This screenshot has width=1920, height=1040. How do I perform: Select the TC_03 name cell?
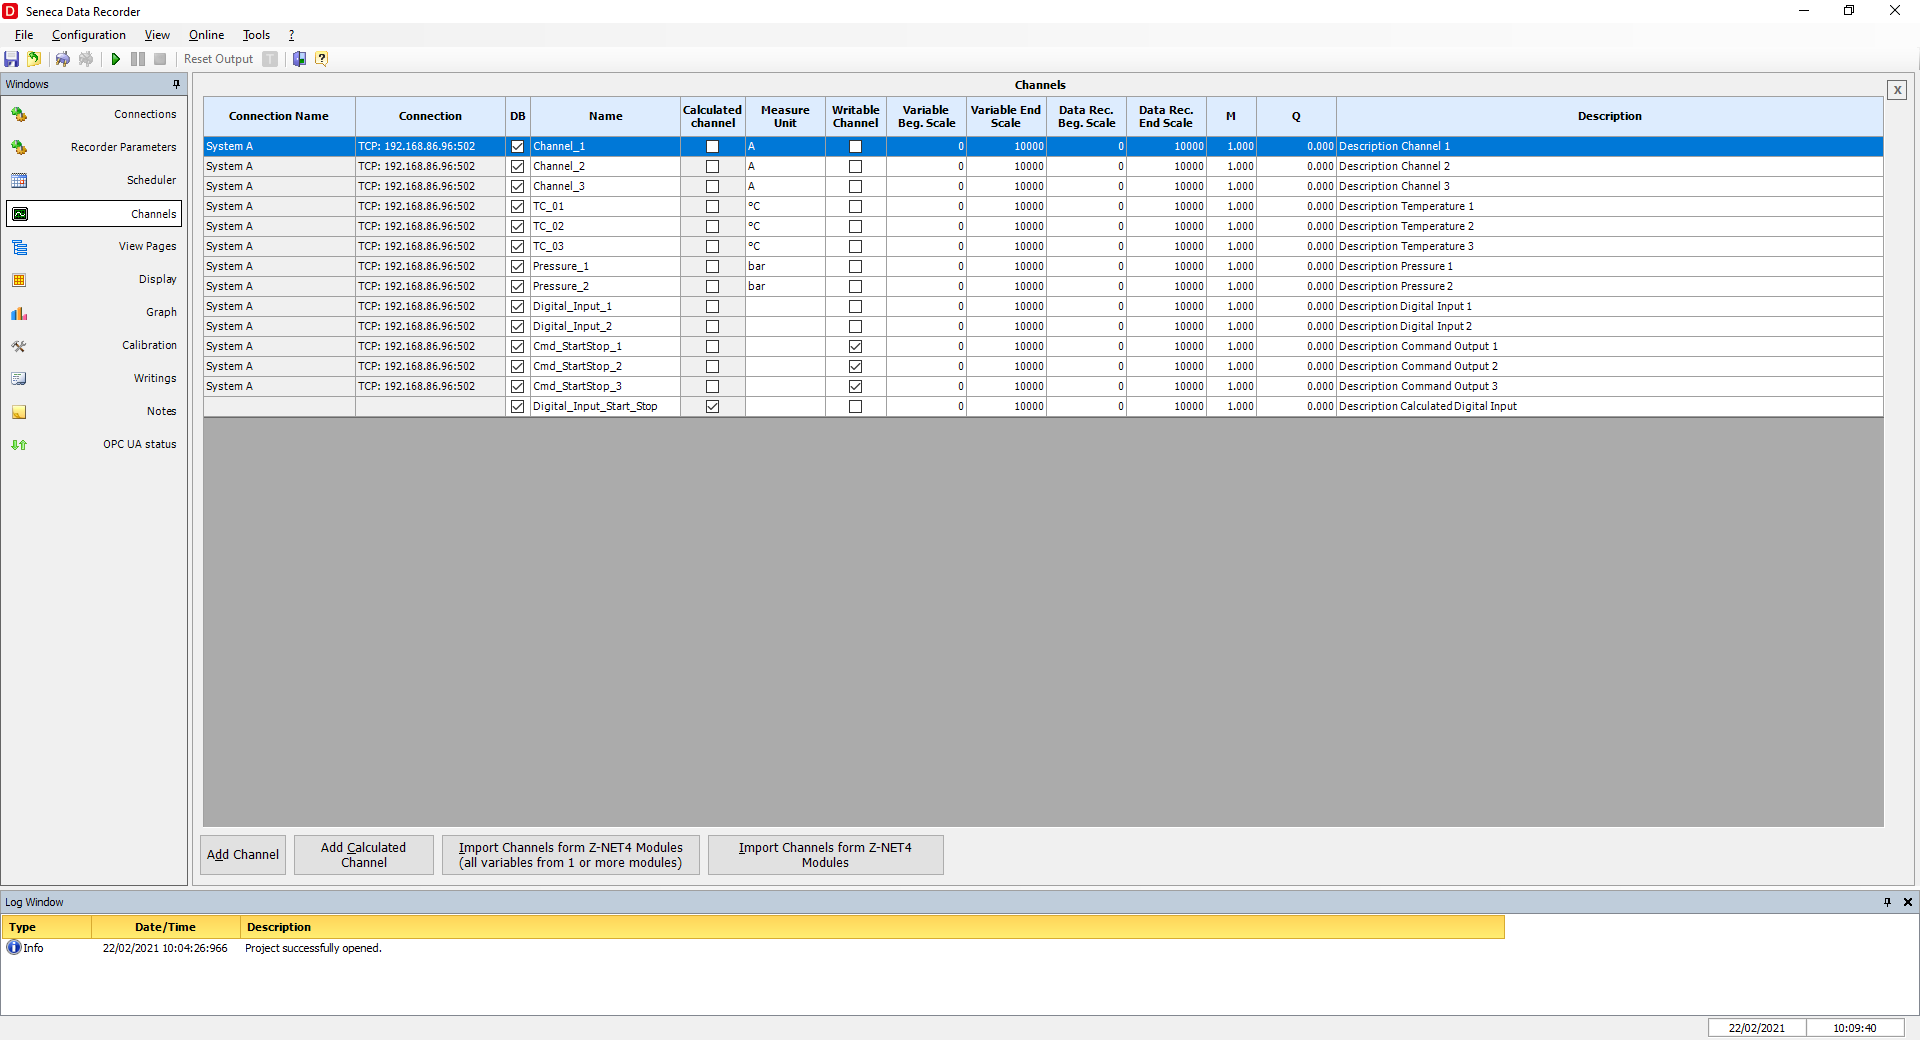[606, 247]
